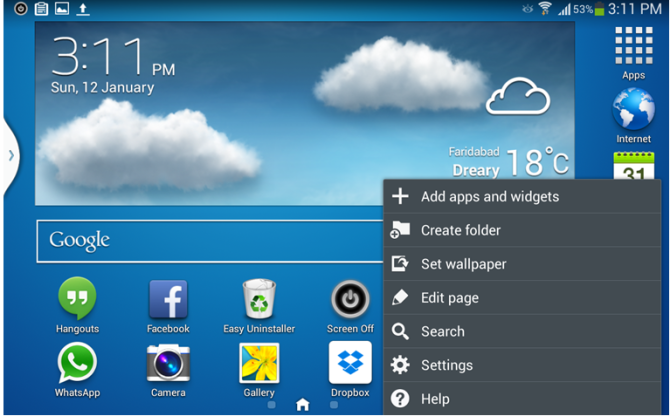Switch to the right home page dot
This screenshot has width=670, height=416.
[334, 404]
